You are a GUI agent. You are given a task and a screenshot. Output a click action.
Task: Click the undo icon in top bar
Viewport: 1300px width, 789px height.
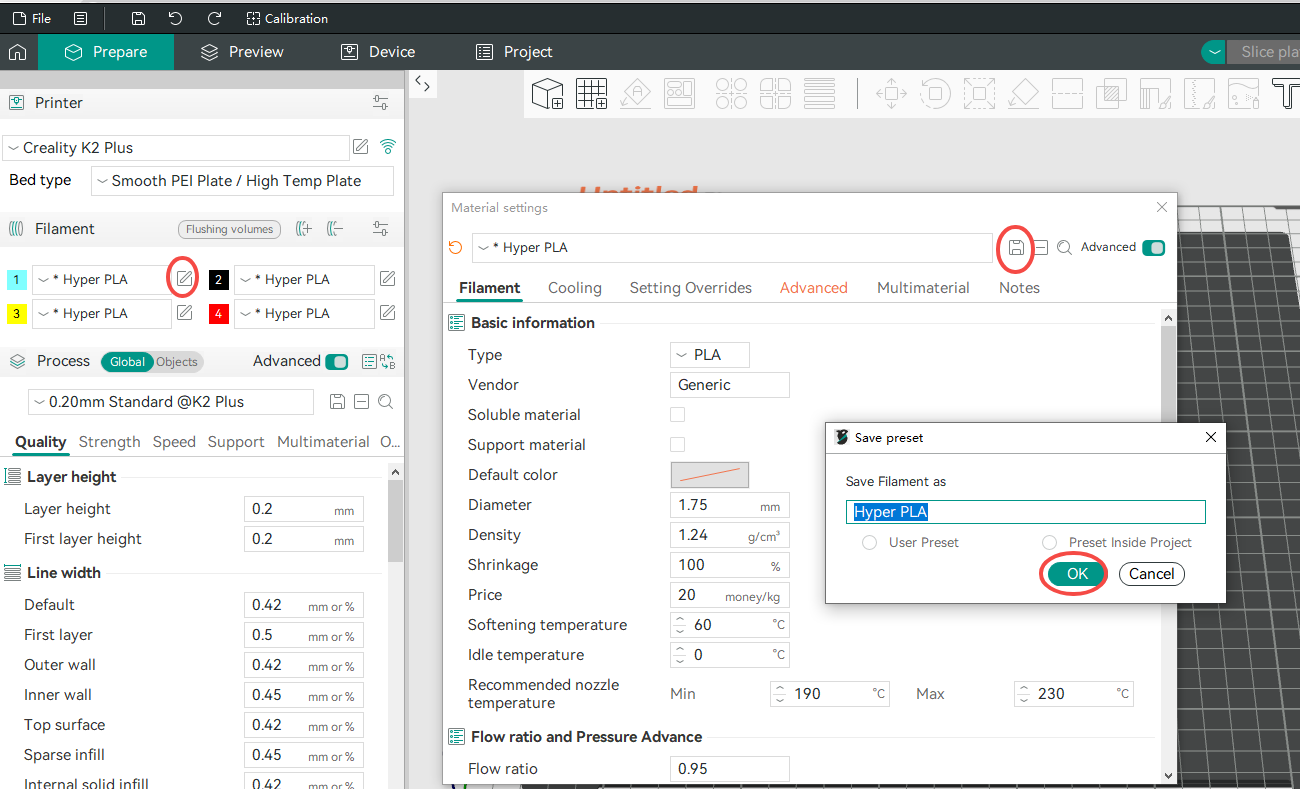(x=176, y=18)
